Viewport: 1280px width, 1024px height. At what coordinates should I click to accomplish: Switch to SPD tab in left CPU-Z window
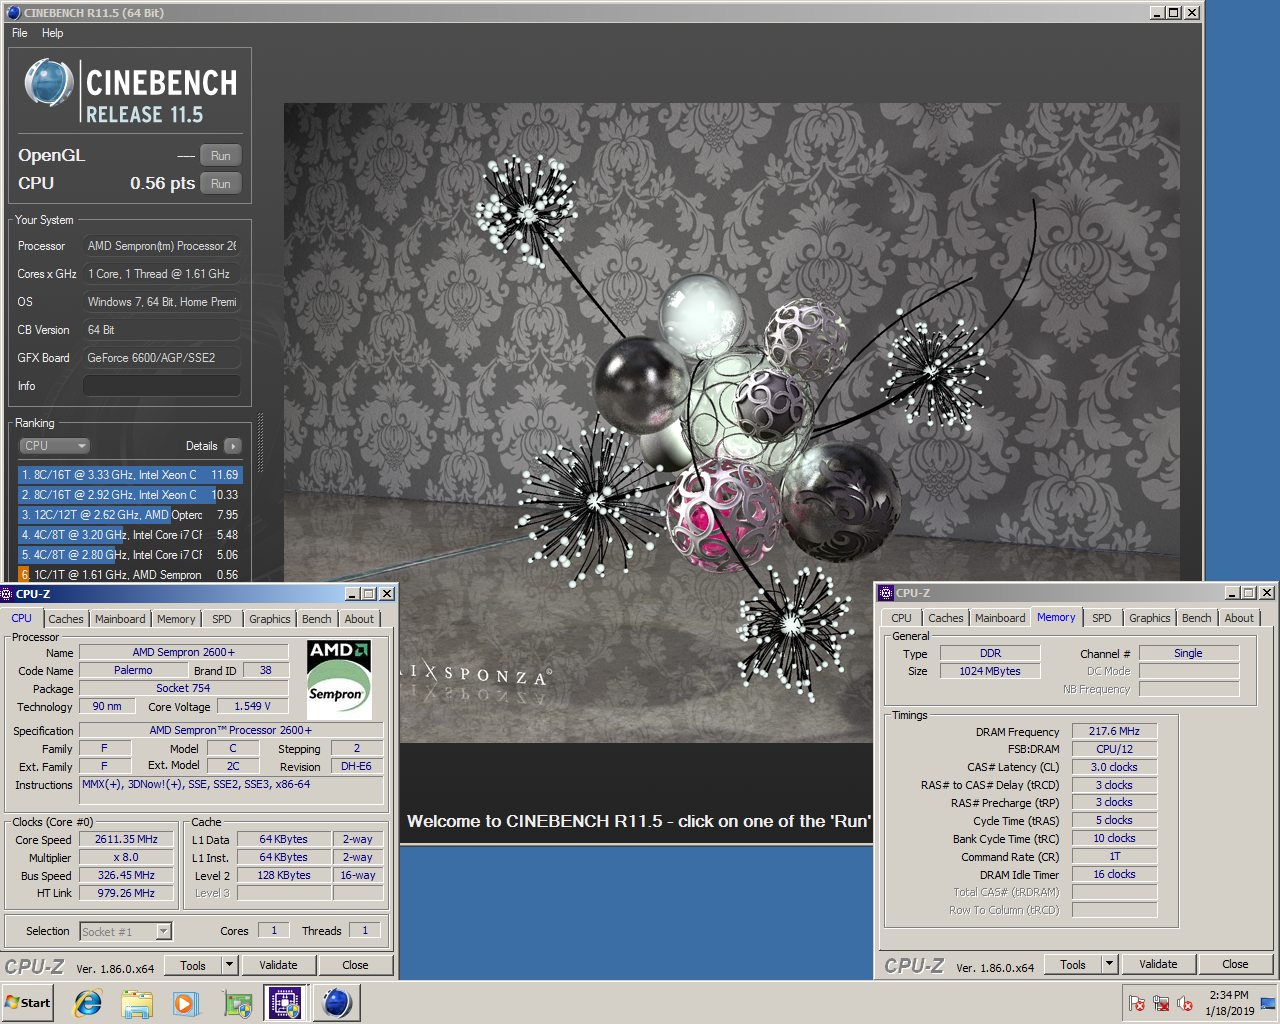(222, 619)
